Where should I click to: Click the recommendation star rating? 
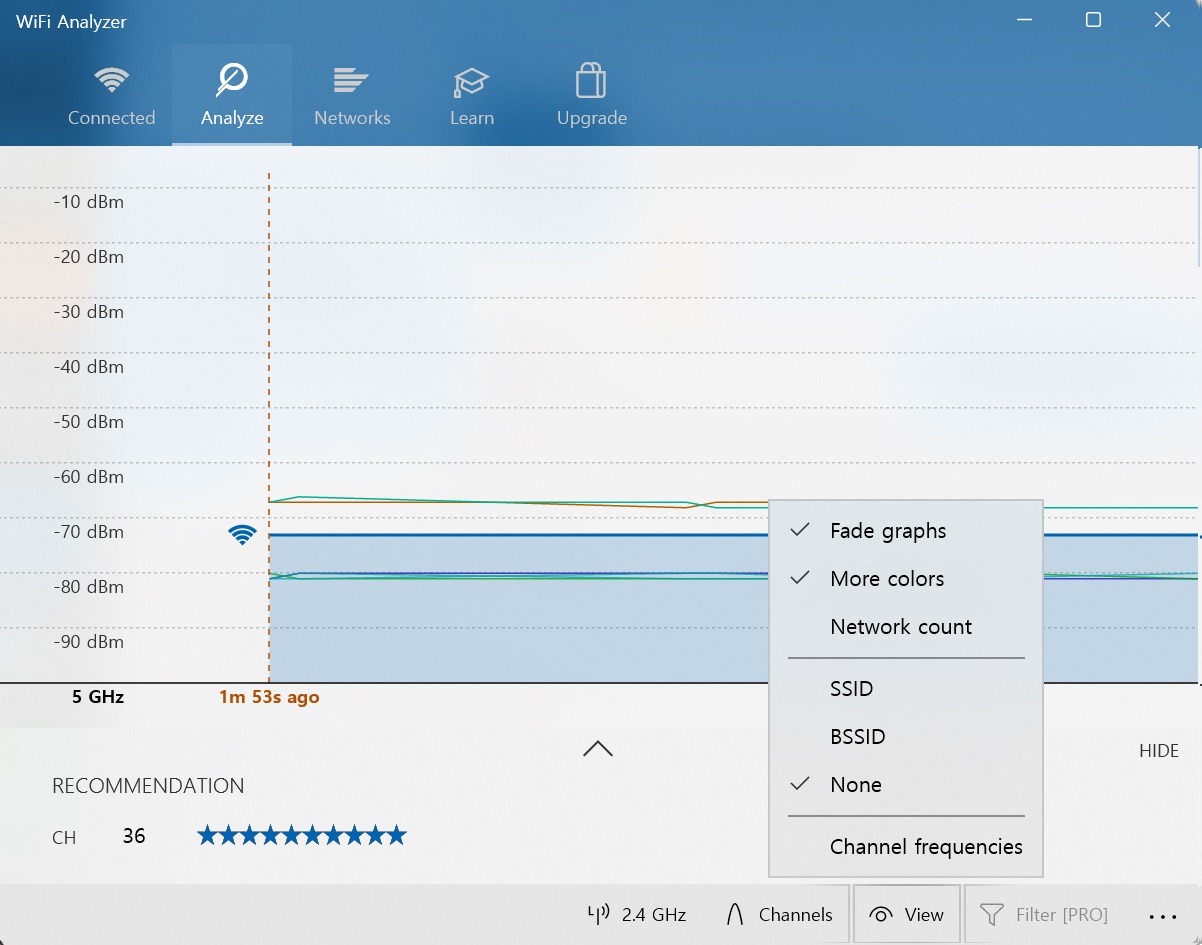302,835
